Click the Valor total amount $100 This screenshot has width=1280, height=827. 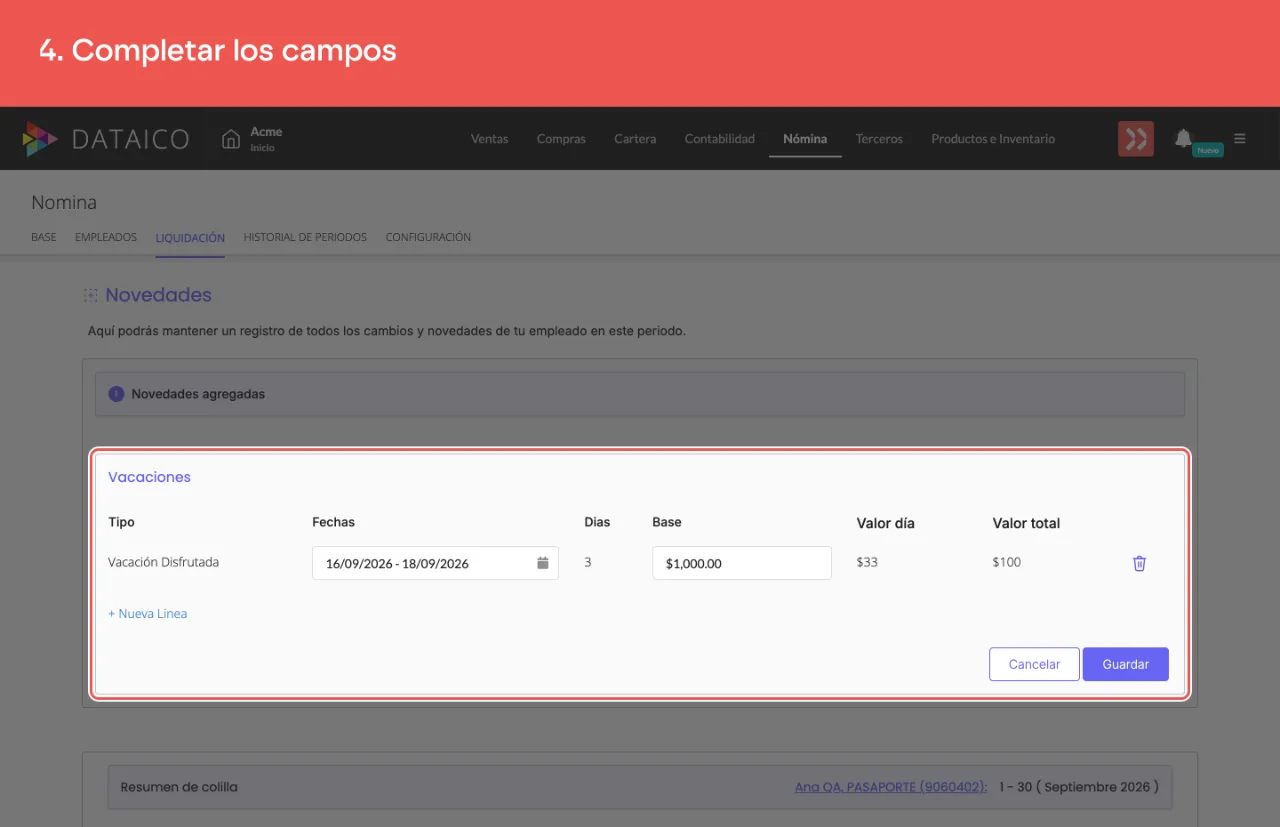(x=1007, y=562)
